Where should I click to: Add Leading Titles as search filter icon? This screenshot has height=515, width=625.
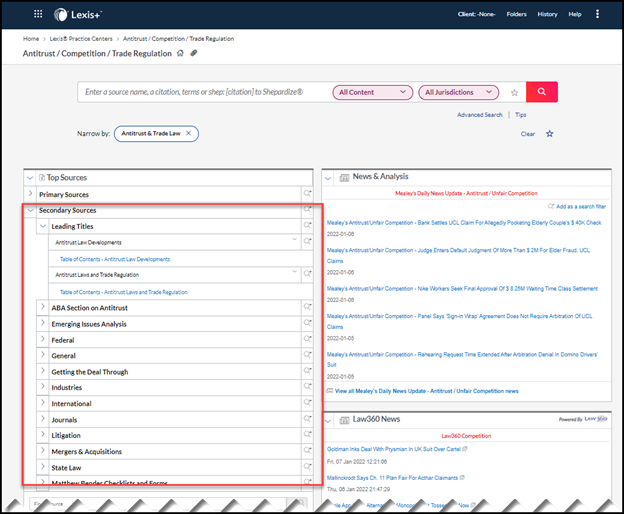(307, 225)
